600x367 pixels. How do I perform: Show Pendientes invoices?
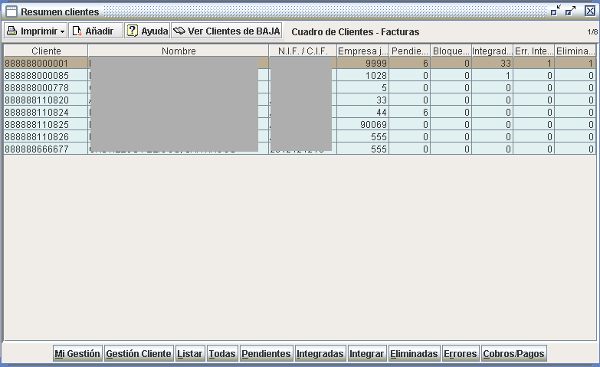tap(266, 354)
